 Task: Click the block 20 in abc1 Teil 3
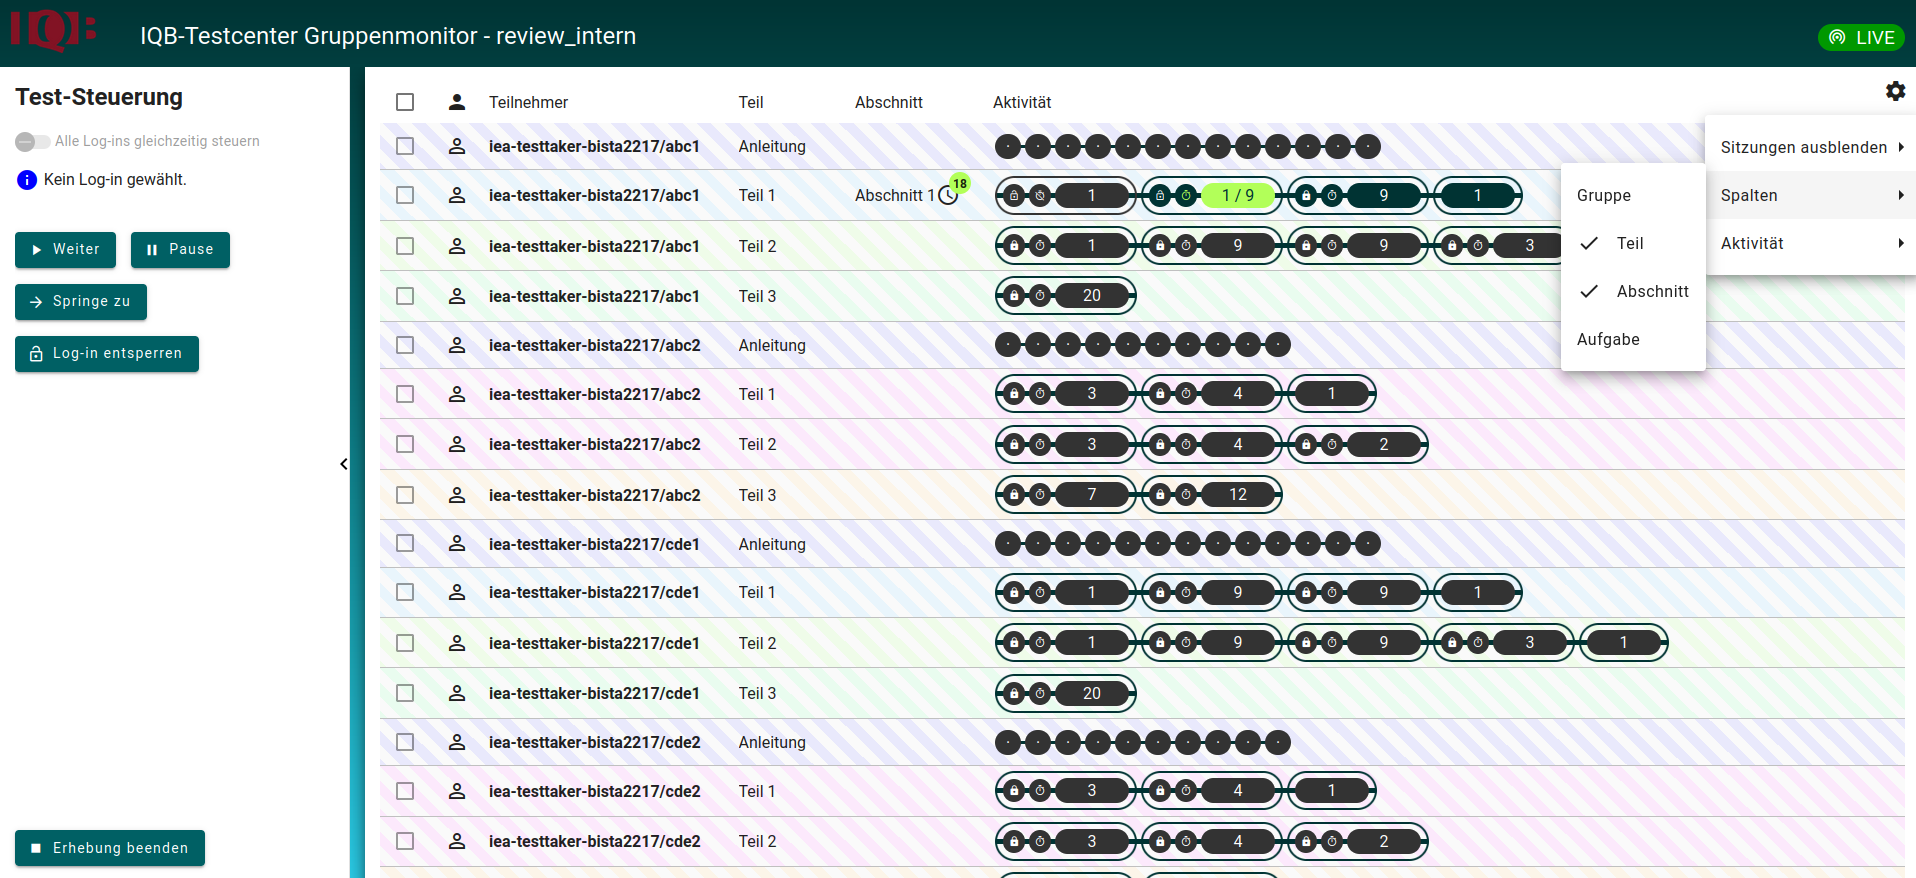click(x=1091, y=296)
